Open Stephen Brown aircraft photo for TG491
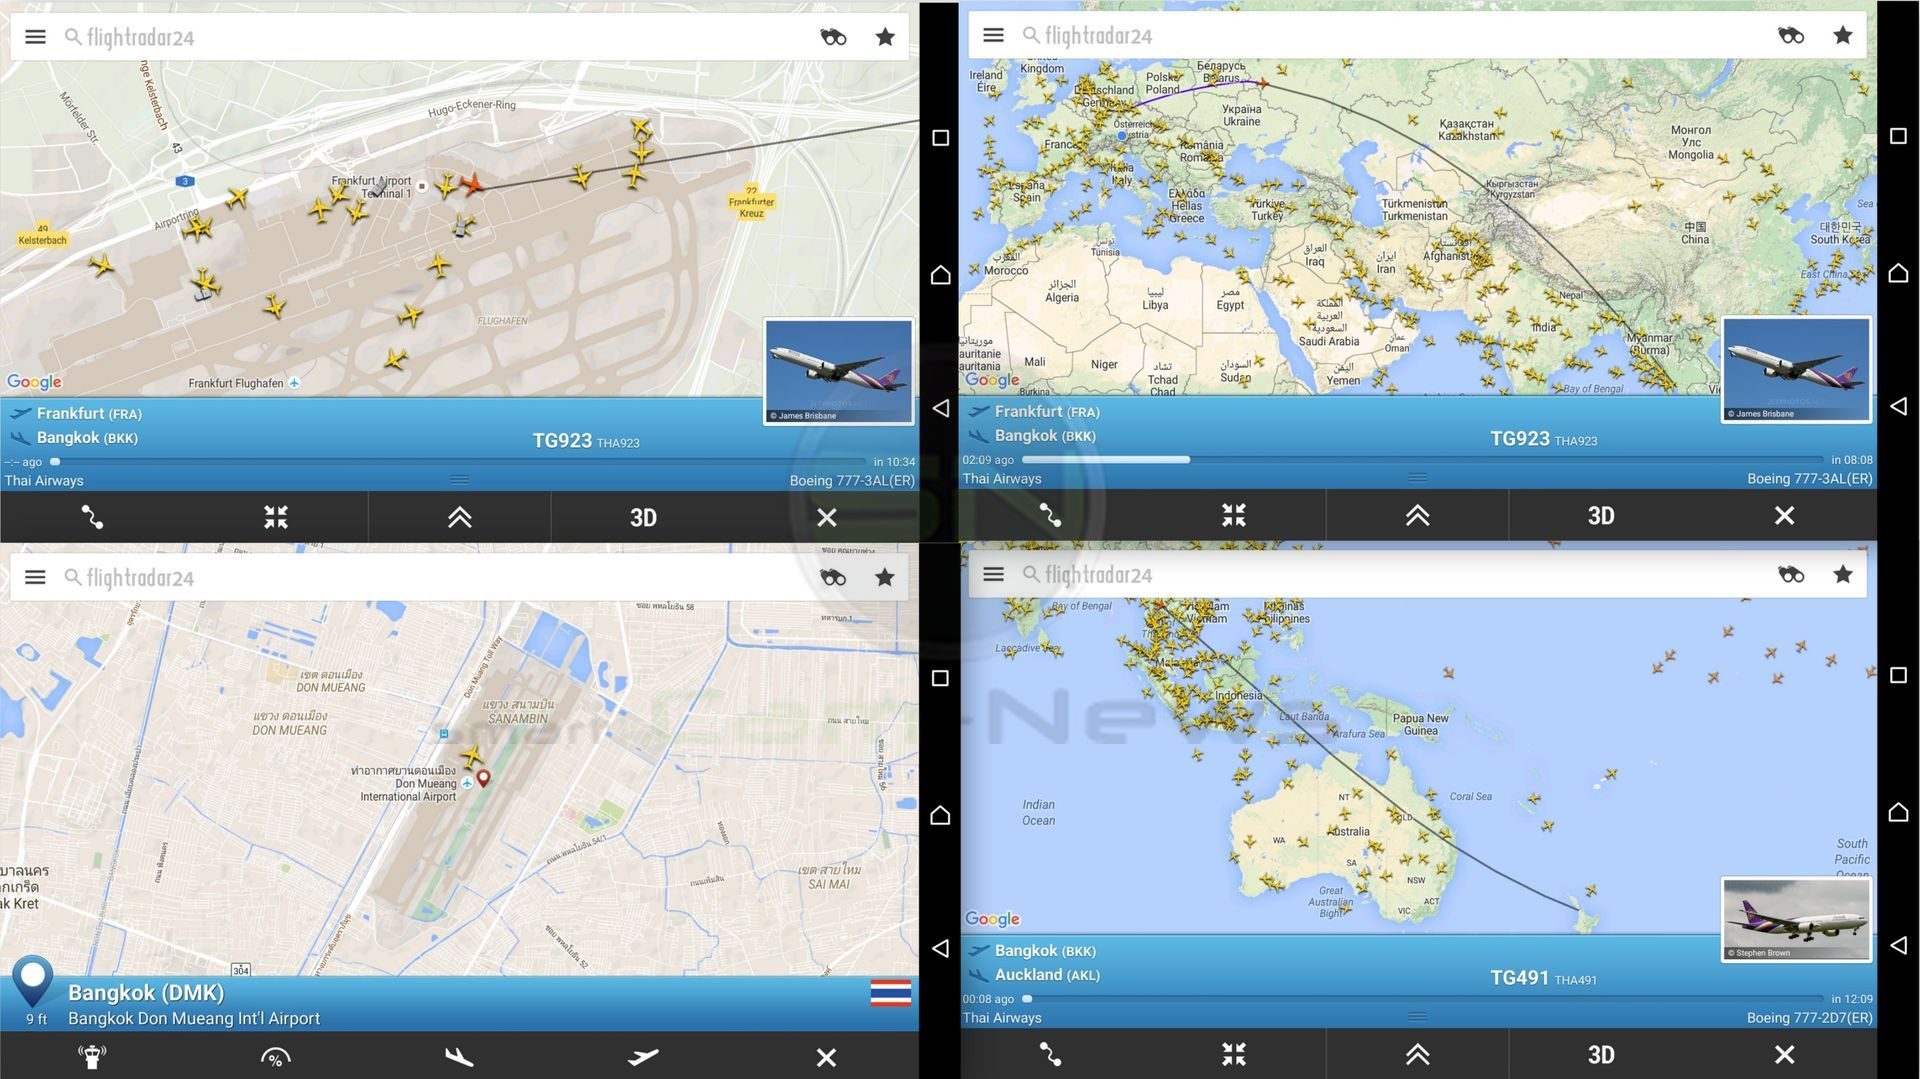Screen dimensions: 1920x1079 click(1797, 919)
